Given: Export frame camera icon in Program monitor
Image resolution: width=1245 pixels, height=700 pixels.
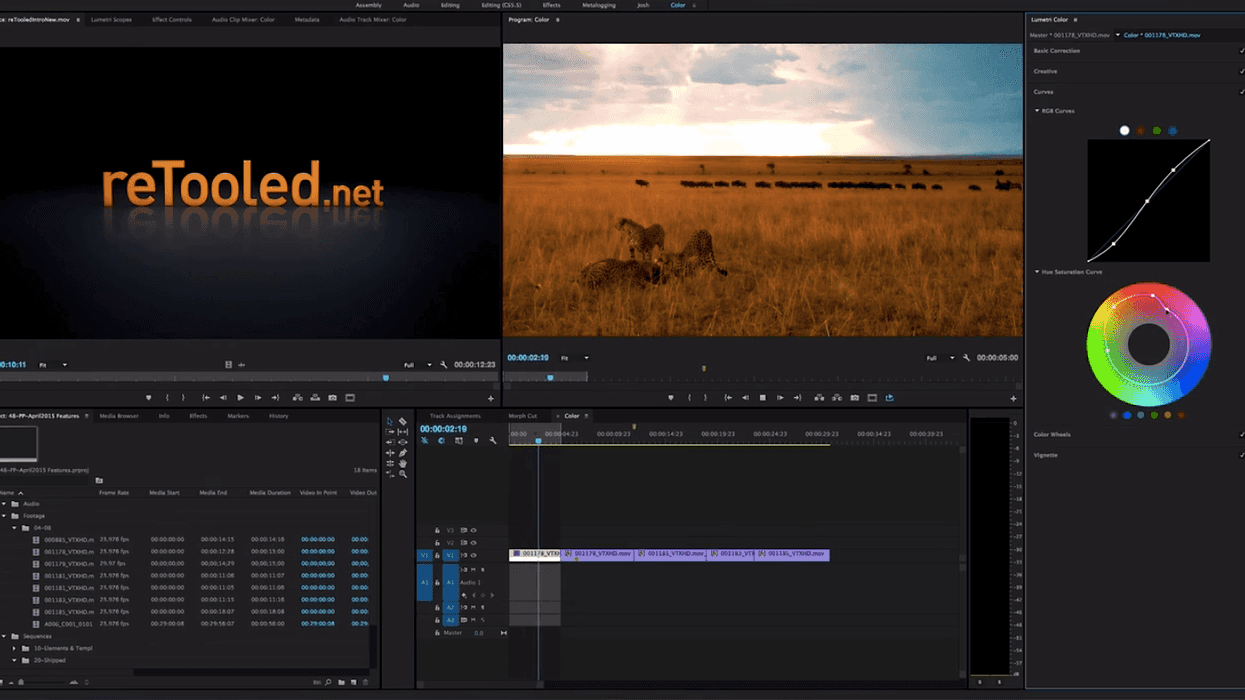Looking at the screenshot, I should click(855, 398).
